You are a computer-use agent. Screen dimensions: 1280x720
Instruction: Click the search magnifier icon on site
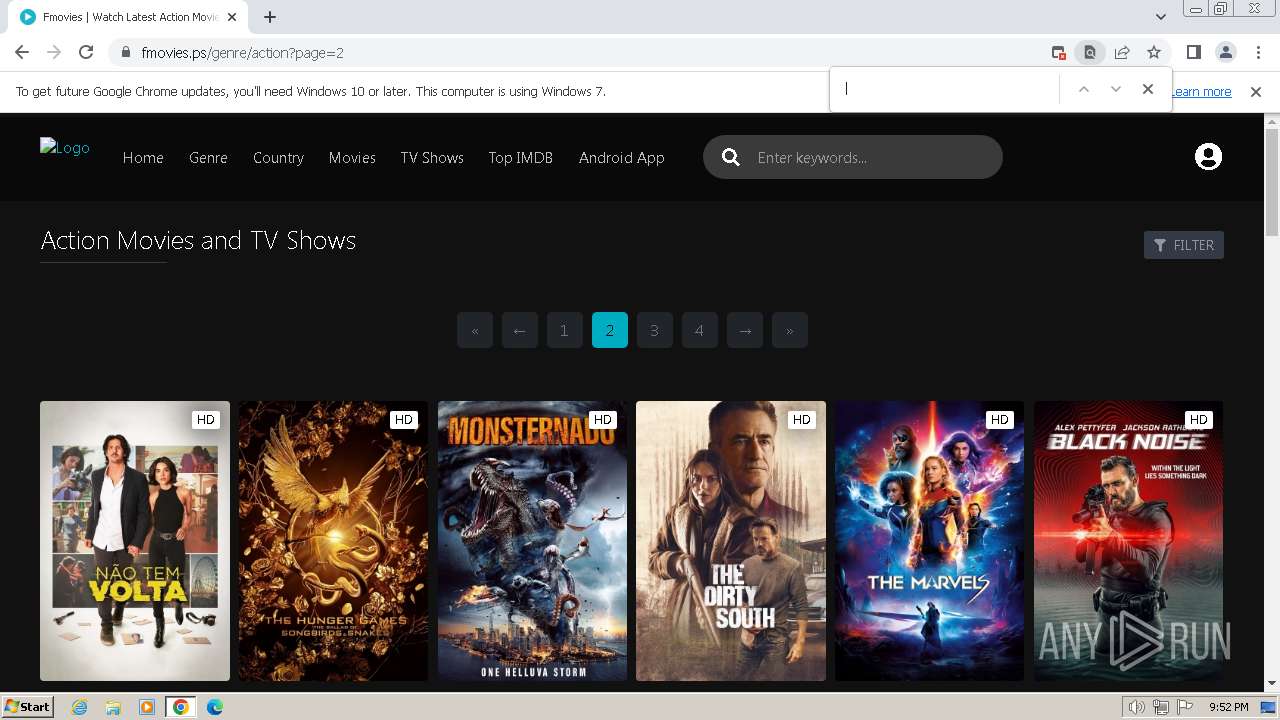[731, 157]
